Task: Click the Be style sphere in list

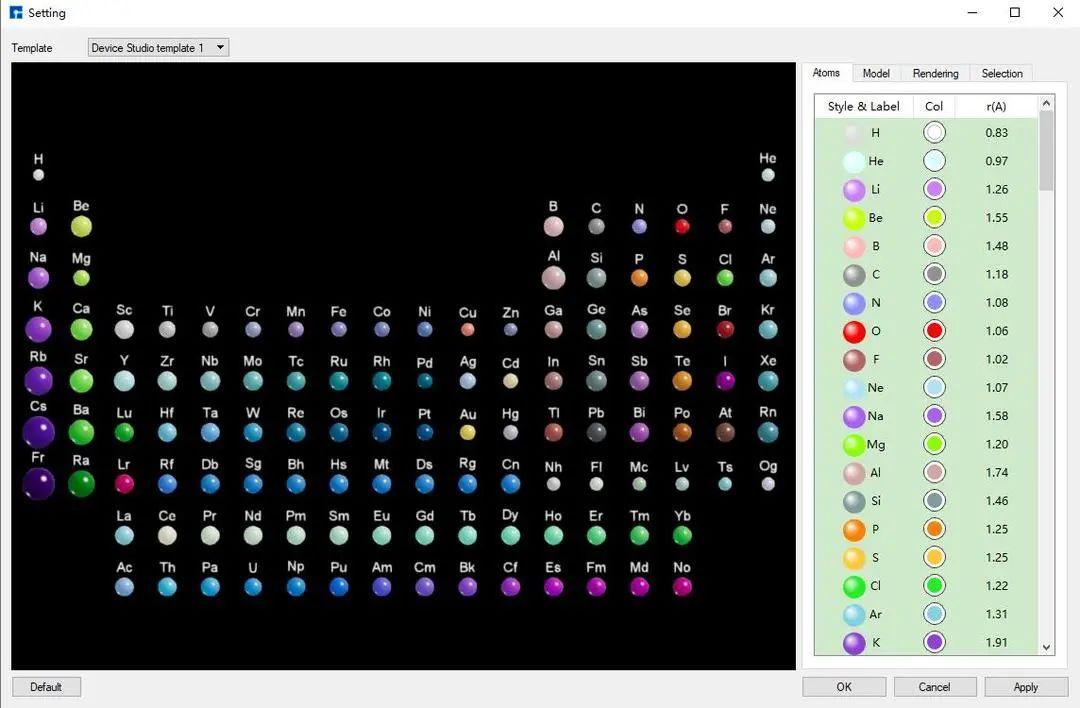Action: pyautogui.click(x=854, y=218)
